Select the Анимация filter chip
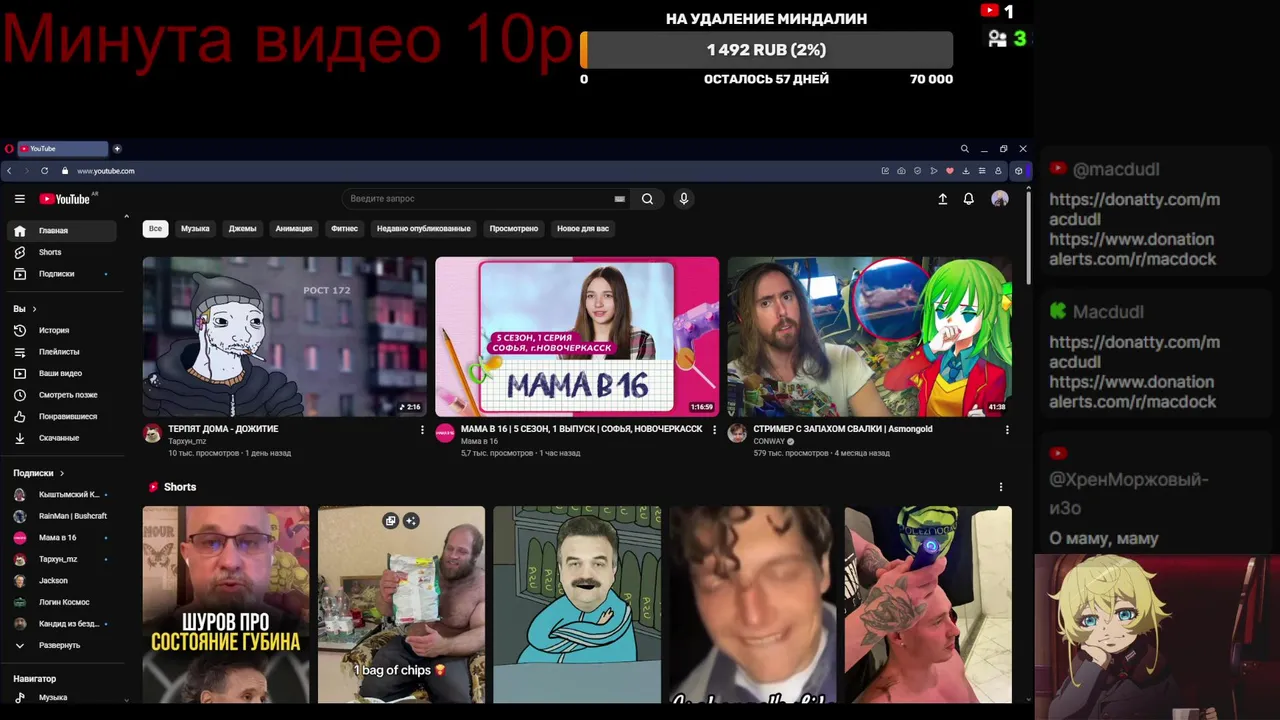Viewport: 1280px width, 720px height. (x=294, y=229)
